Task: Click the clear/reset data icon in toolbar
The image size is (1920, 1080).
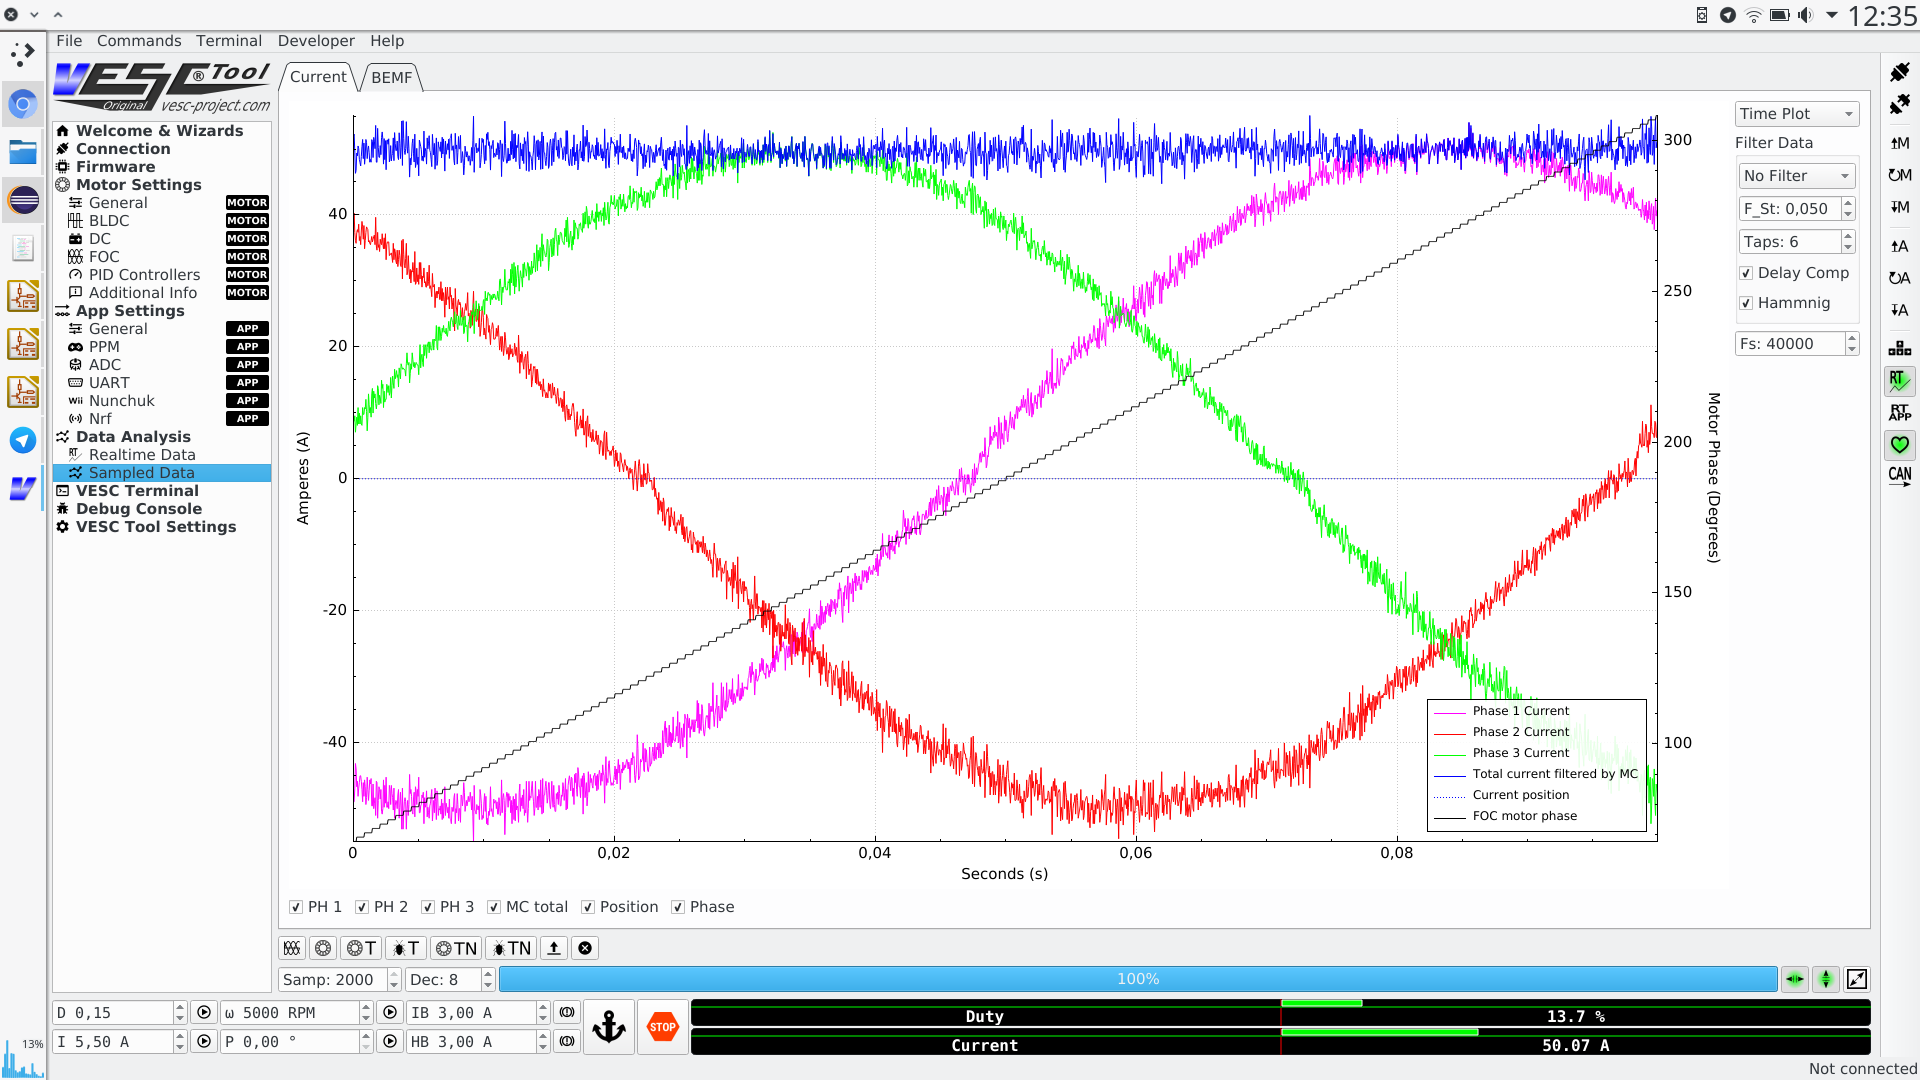Action: tap(583, 948)
